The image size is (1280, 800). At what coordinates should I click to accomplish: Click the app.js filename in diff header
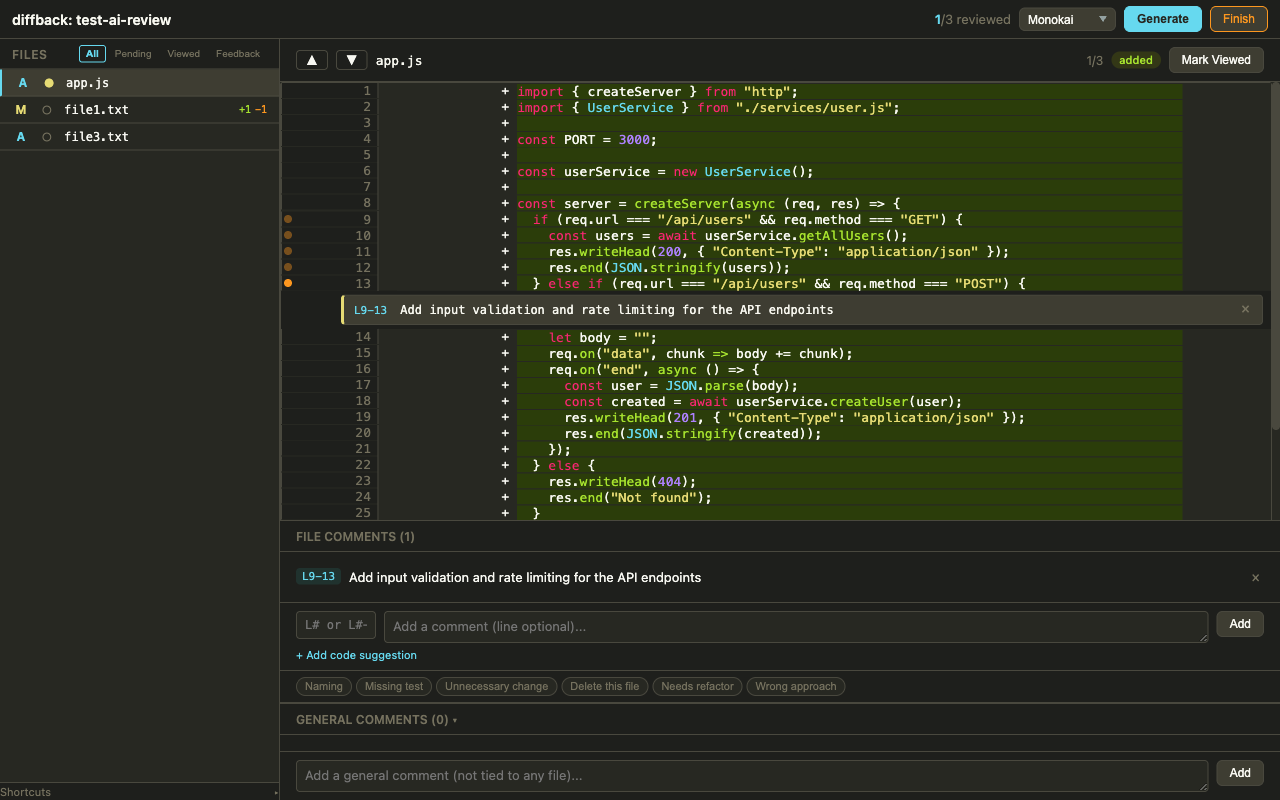coord(399,61)
